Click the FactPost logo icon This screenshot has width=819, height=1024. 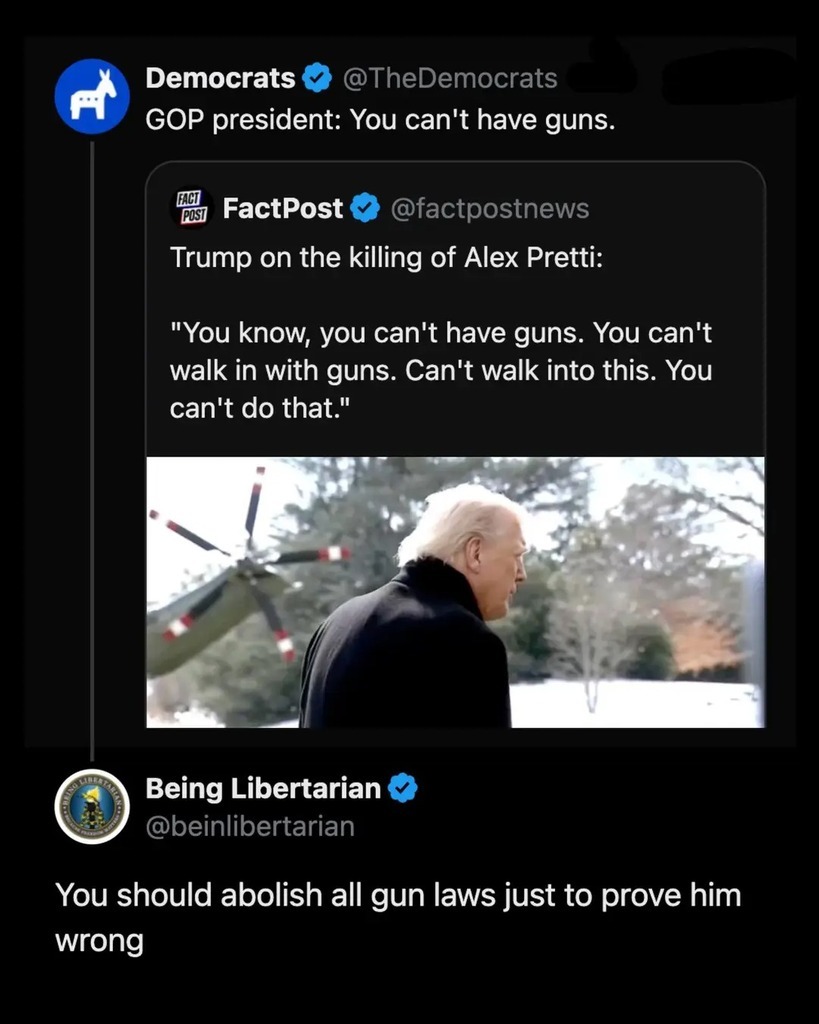[189, 208]
